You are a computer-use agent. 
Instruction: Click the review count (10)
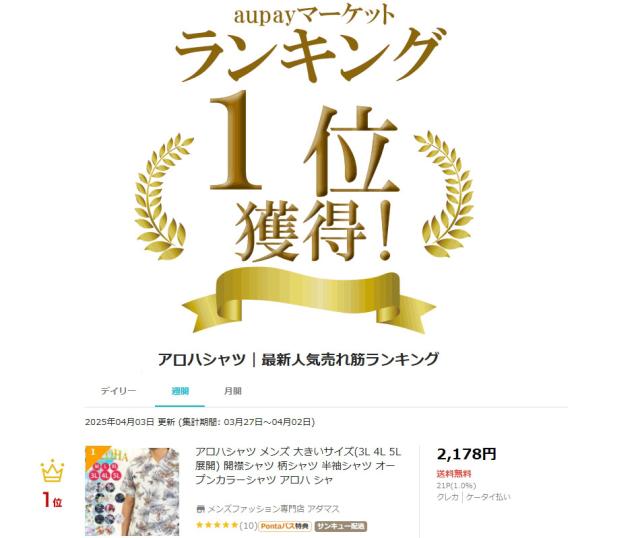click(248, 525)
